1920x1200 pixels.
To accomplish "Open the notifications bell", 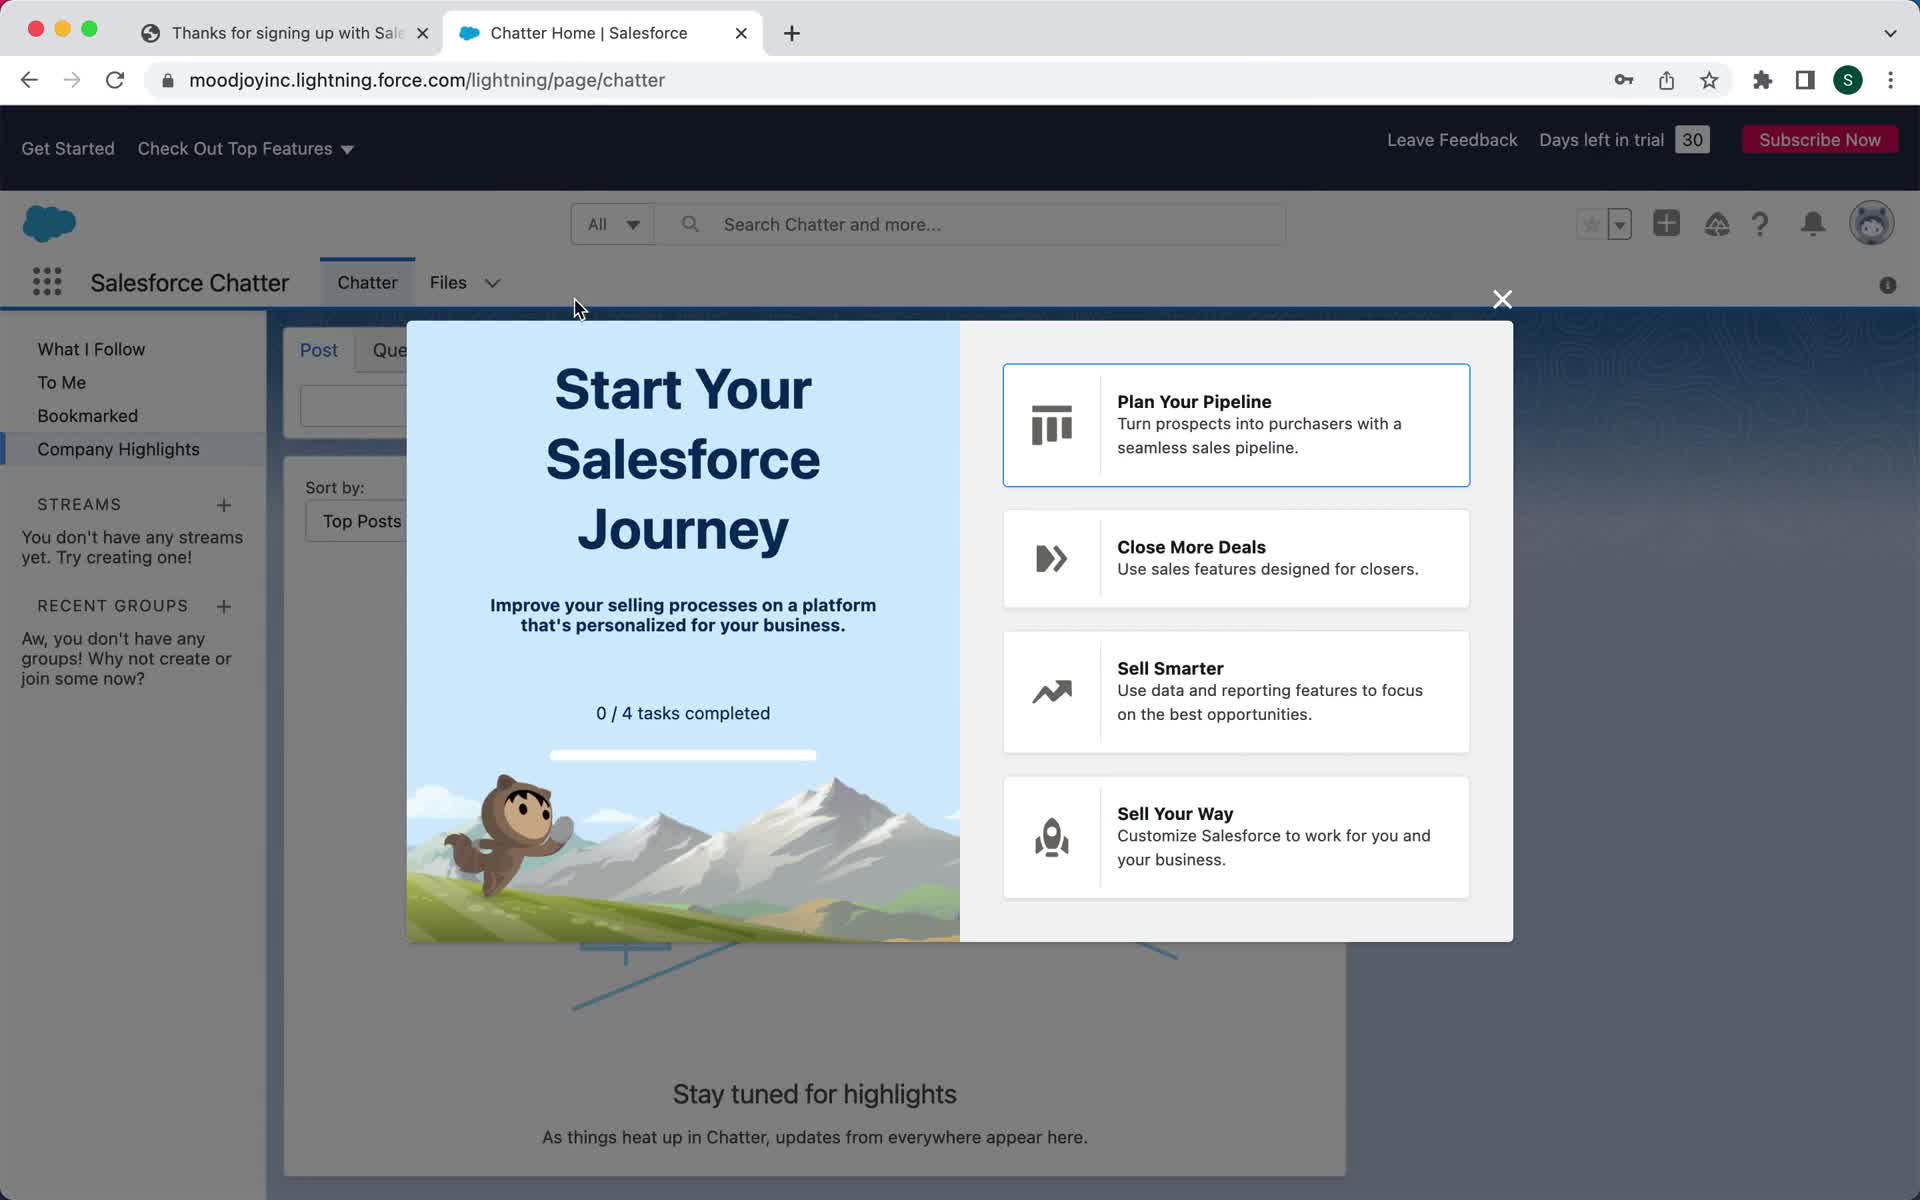I will click(1813, 224).
